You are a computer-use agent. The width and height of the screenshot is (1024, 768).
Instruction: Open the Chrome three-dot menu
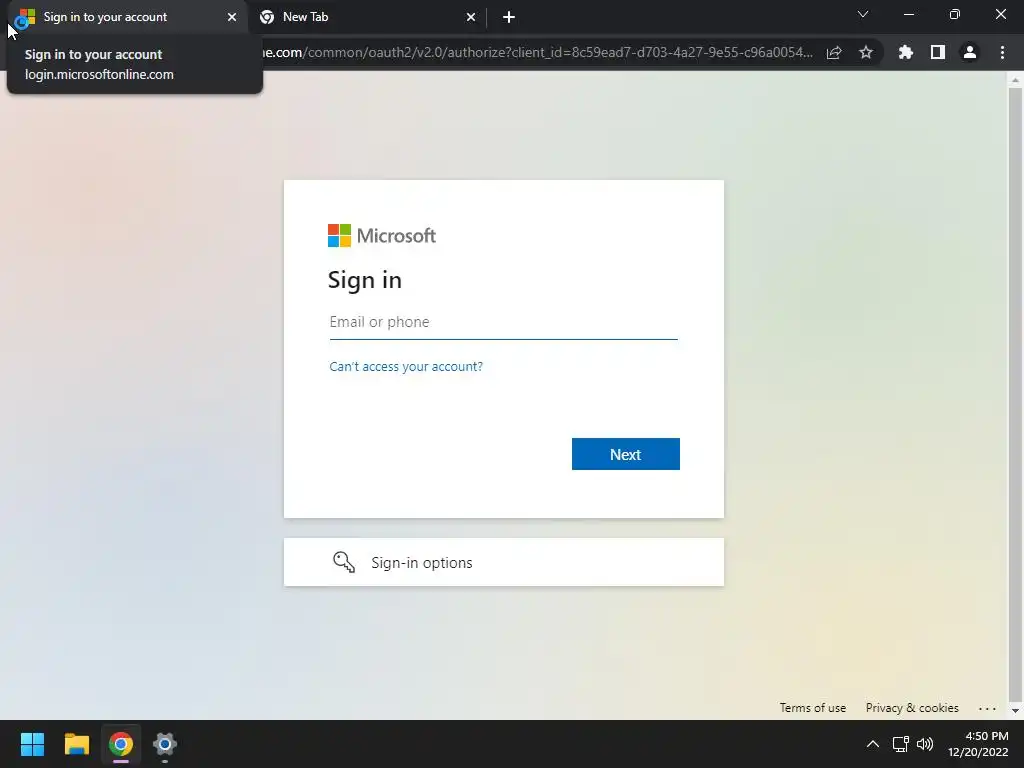coord(1002,52)
